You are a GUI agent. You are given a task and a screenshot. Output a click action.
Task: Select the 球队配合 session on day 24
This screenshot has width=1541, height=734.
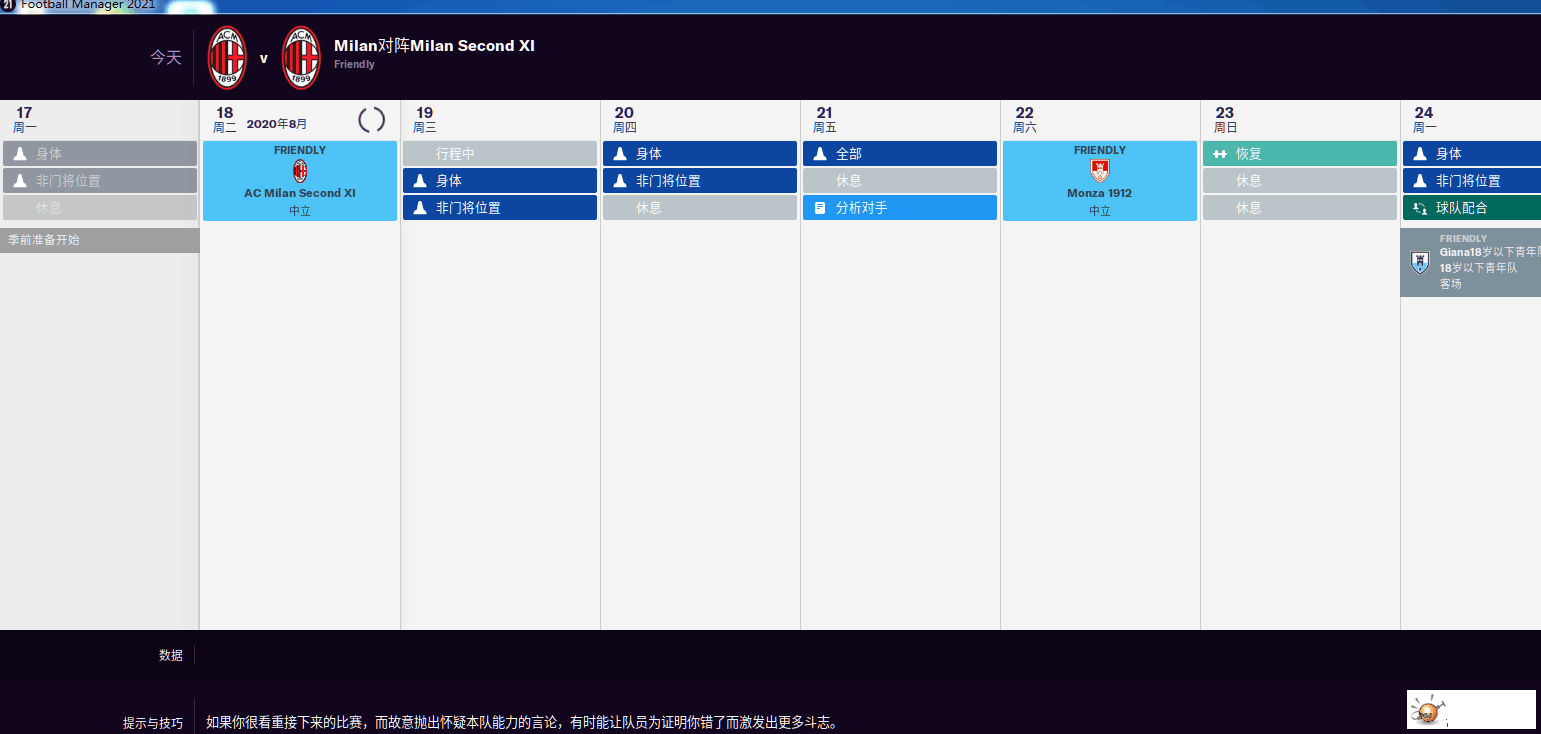pyautogui.click(x=1472, y=208)
